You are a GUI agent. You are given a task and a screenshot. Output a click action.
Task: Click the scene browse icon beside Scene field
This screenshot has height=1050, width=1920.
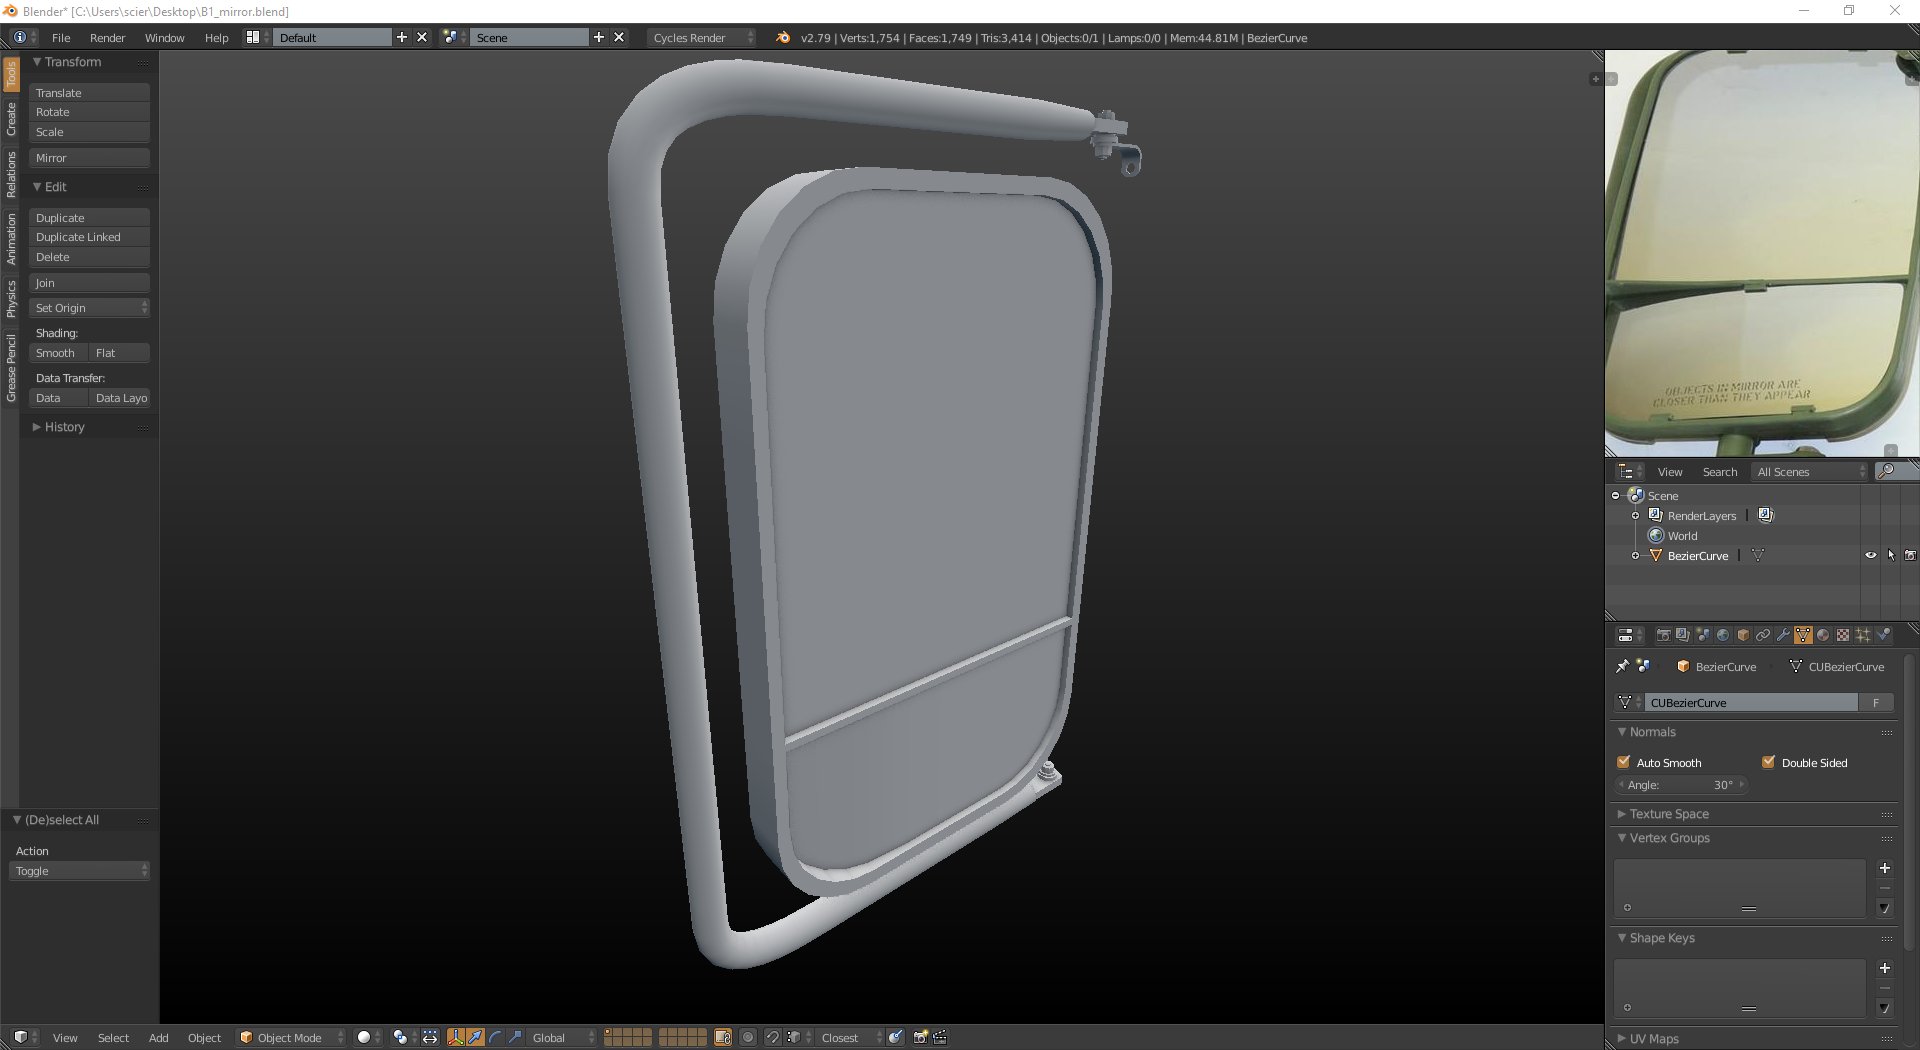click(454, 37)
